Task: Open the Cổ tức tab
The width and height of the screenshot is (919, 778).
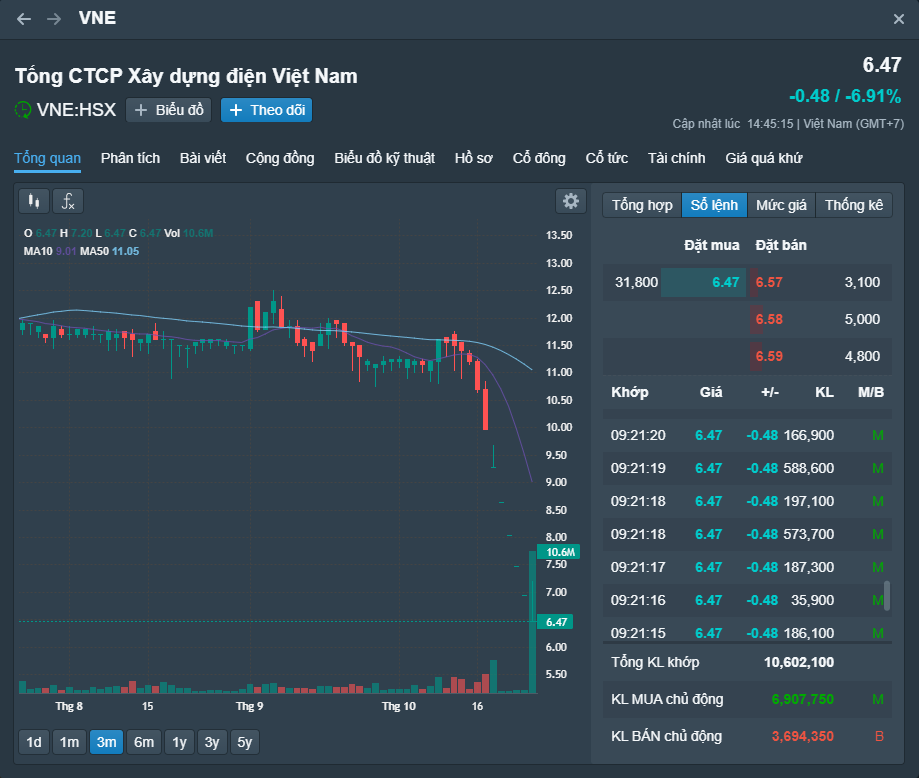Action: click(607, 158)
